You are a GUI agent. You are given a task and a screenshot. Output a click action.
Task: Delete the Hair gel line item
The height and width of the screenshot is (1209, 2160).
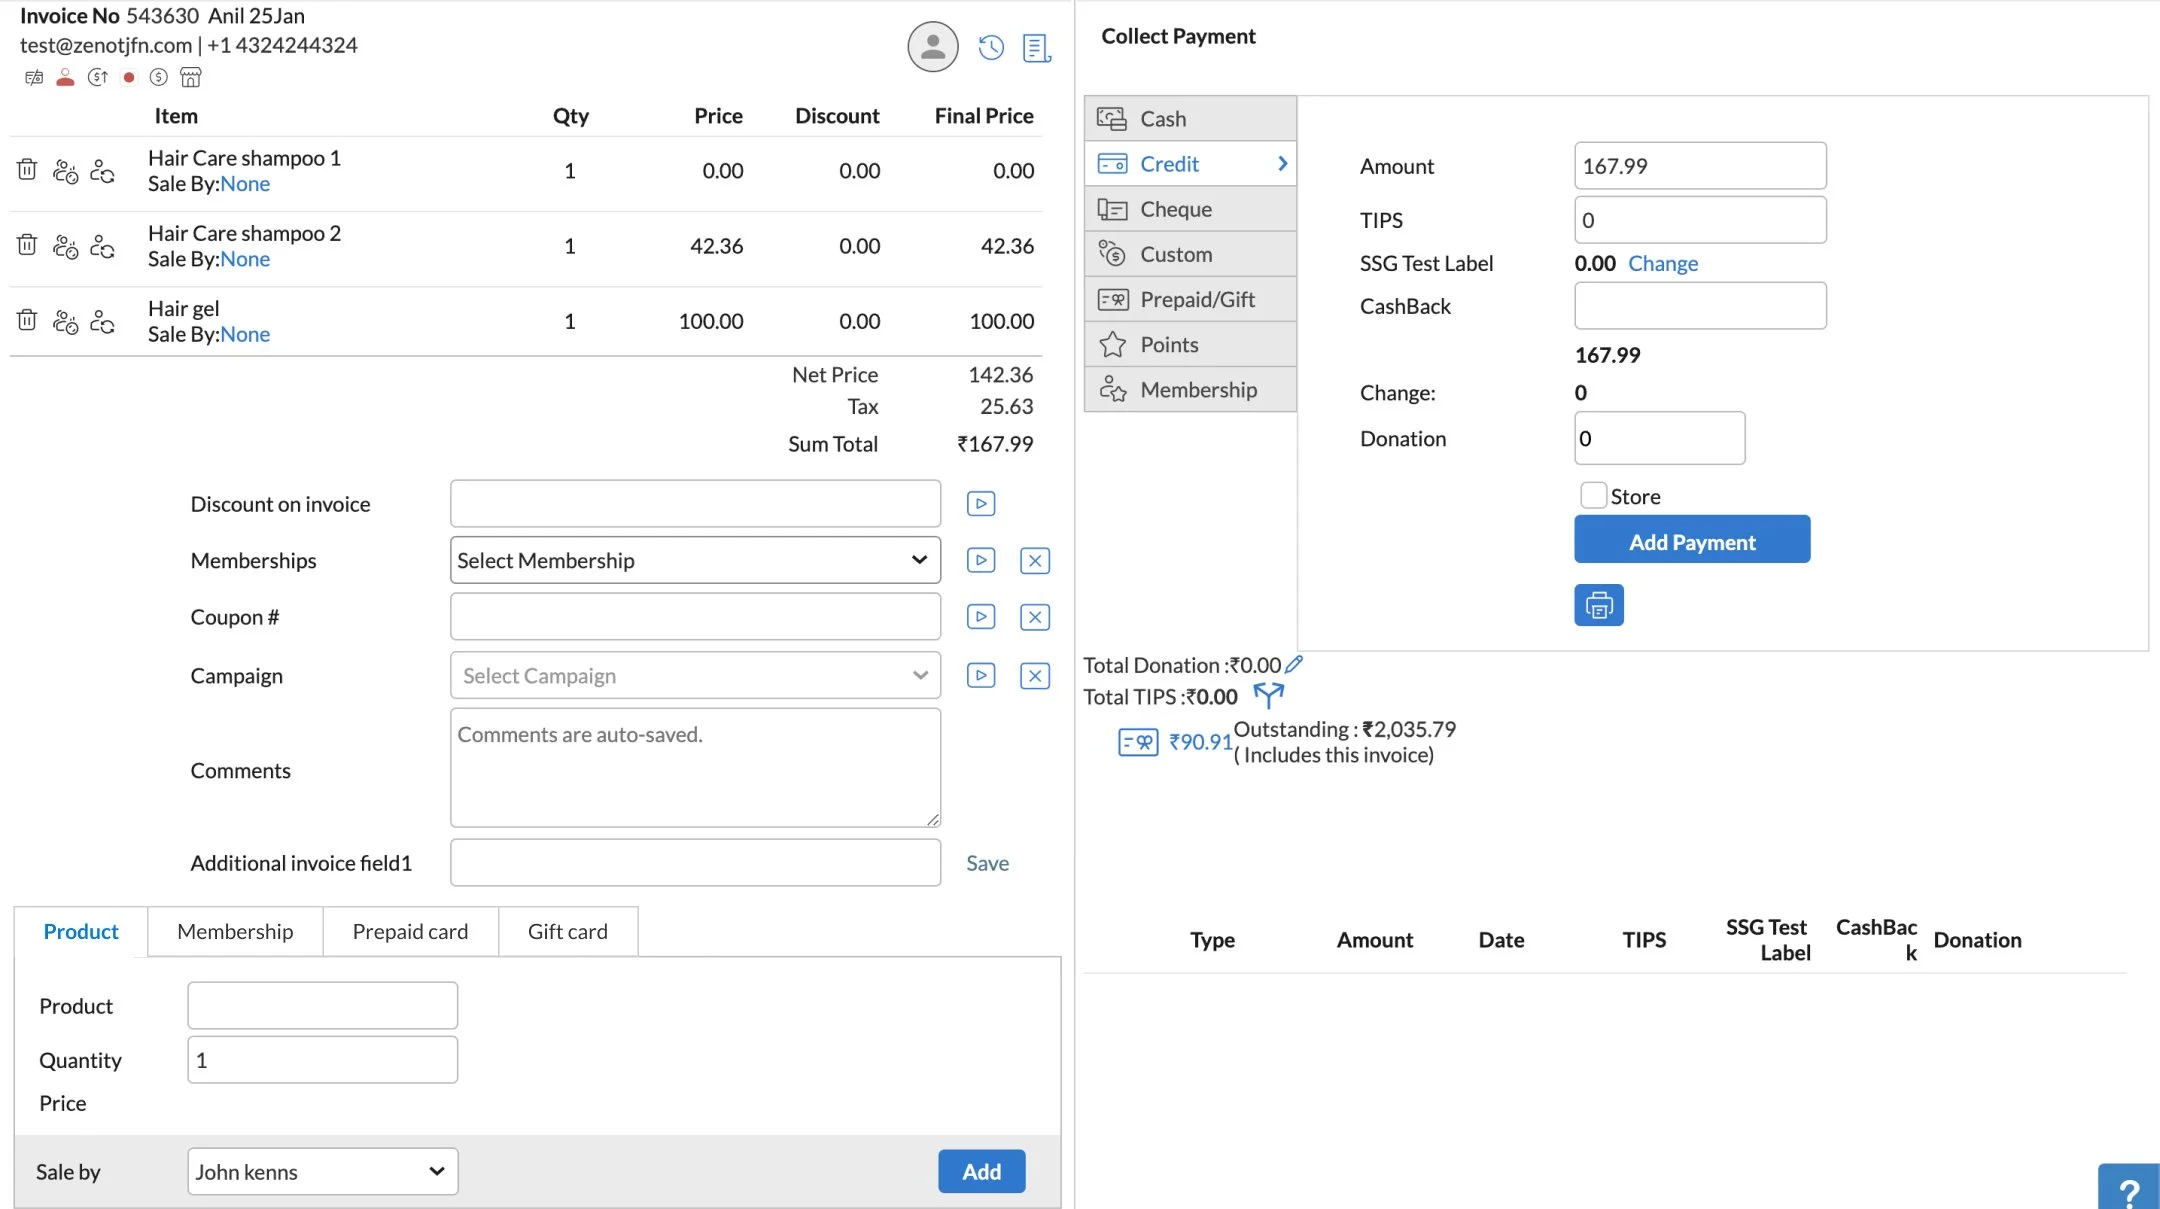[x=27, y=320]
